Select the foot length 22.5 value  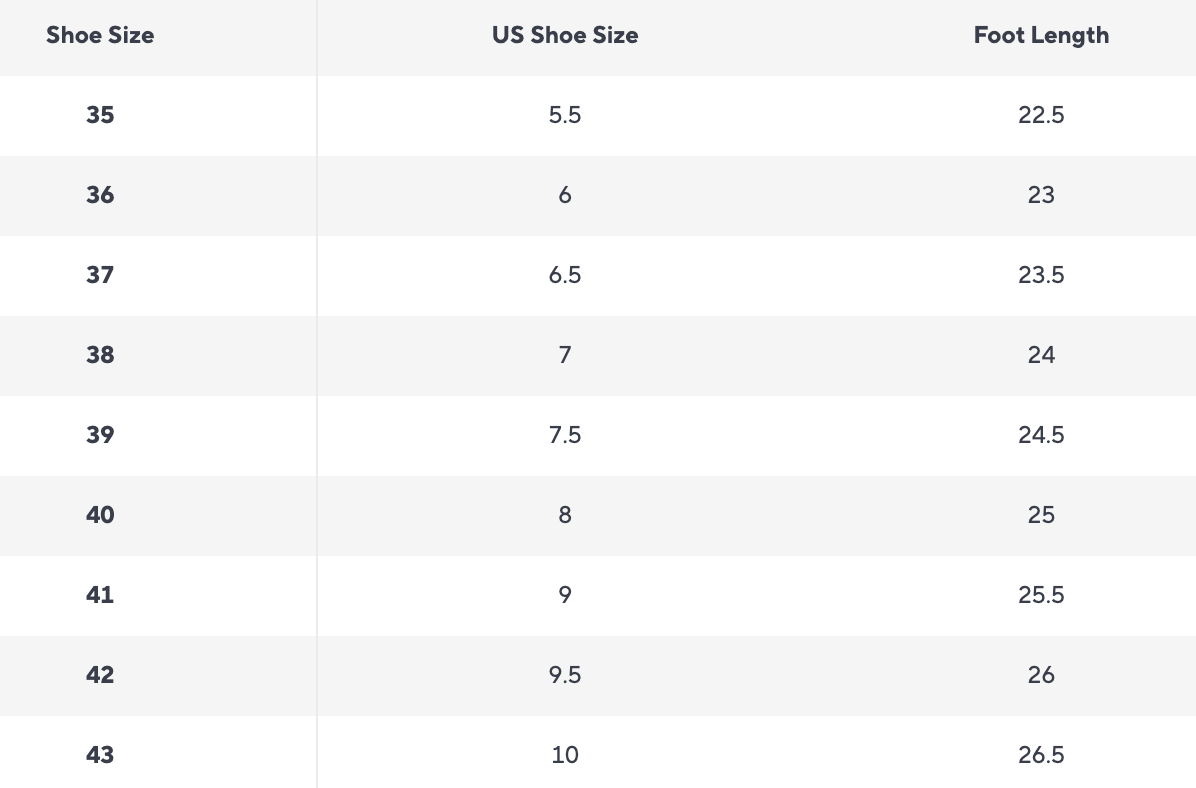(x=1041, y=115)
